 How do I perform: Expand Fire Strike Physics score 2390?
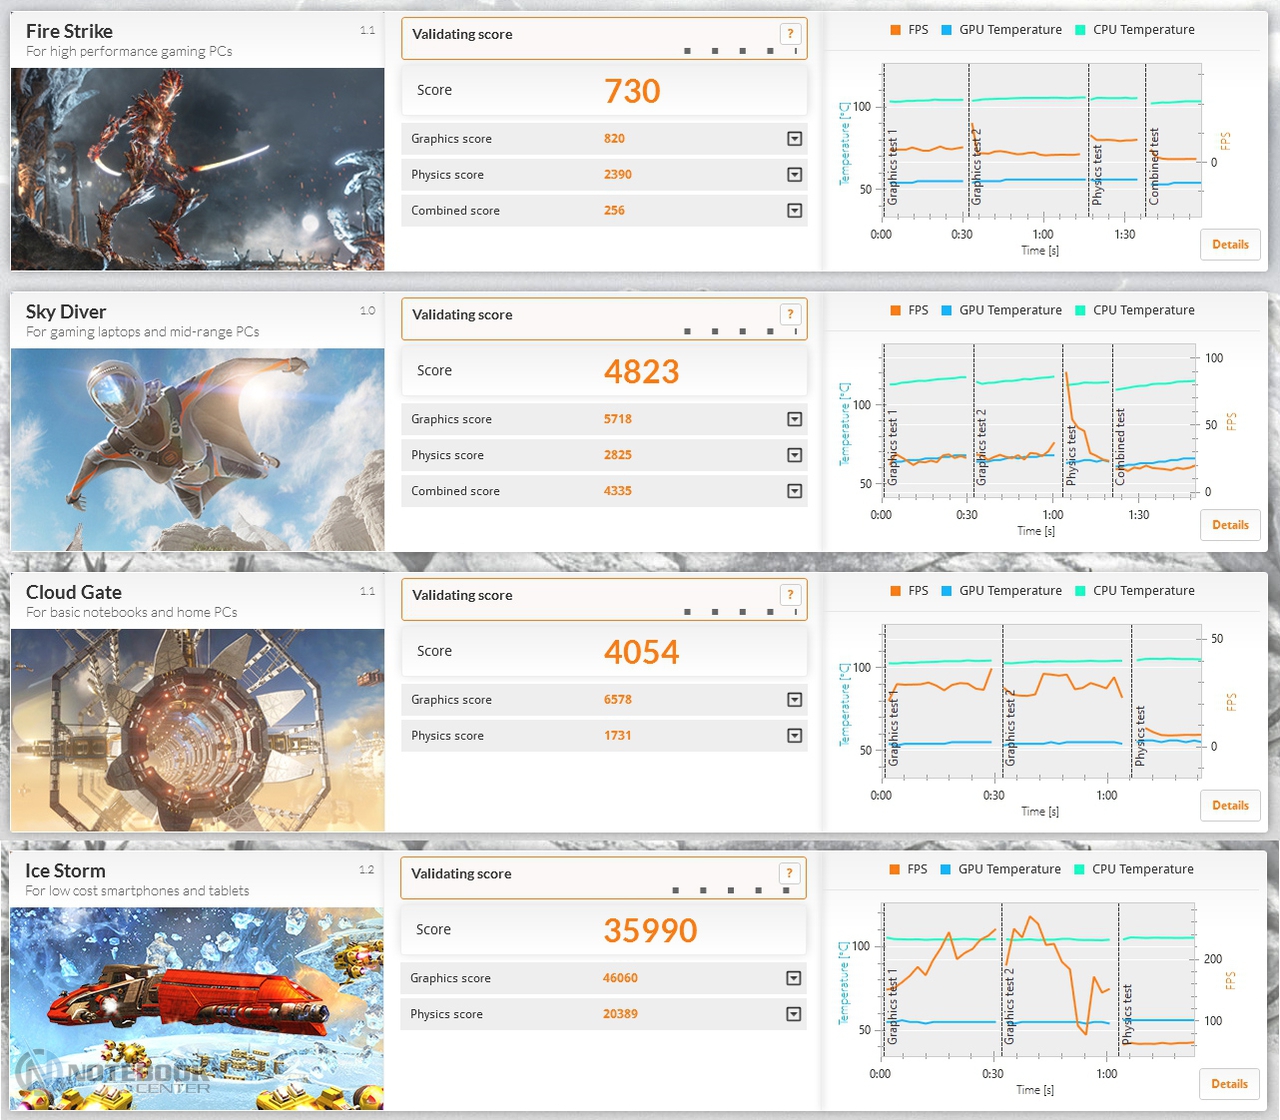coord(794,175)
